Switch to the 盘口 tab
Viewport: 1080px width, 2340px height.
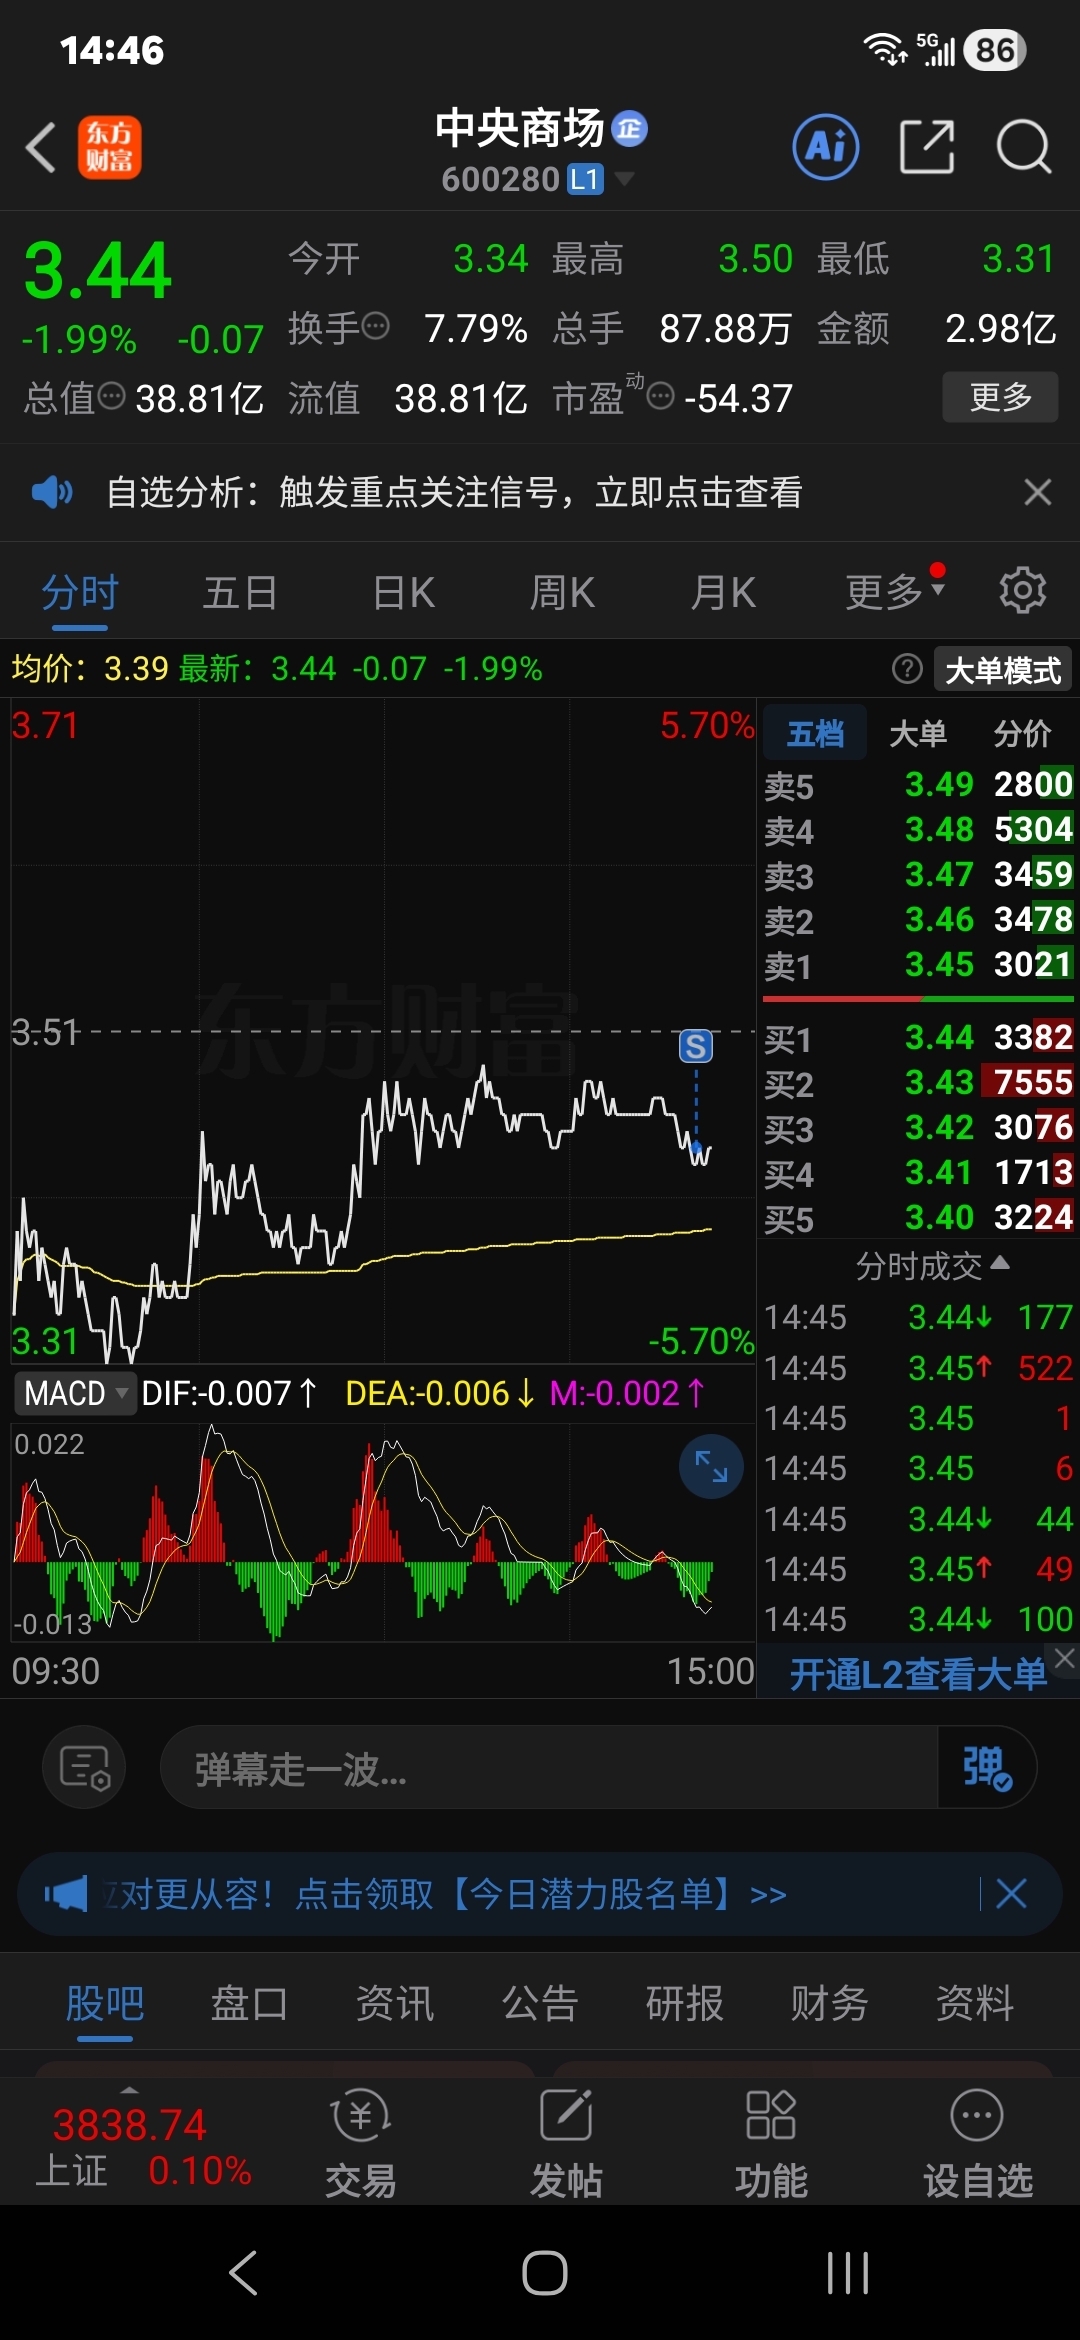pyautogui.click(x=249, y=2003)
